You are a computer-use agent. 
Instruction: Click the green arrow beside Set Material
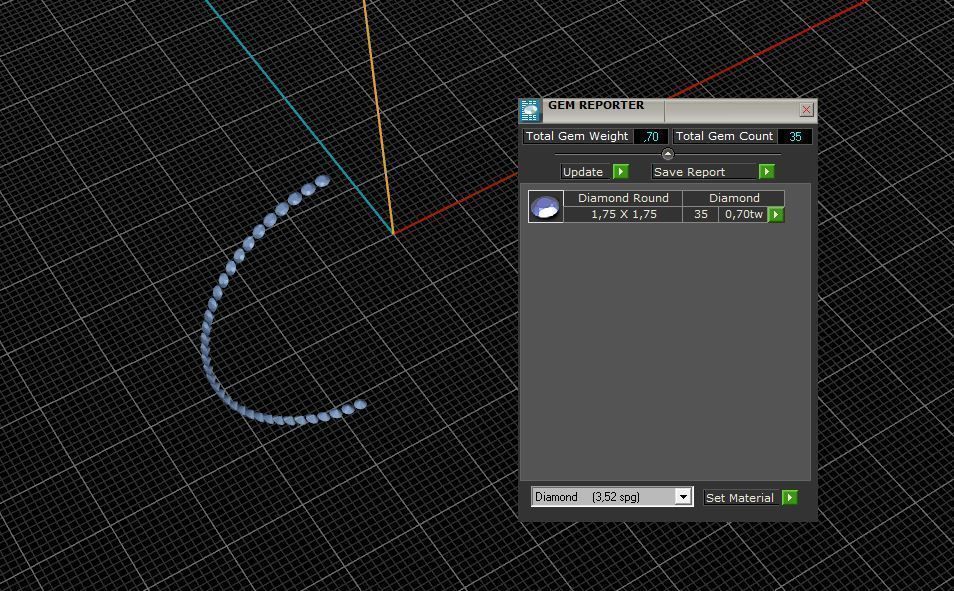pyautogui.click(x=790, y=498)
